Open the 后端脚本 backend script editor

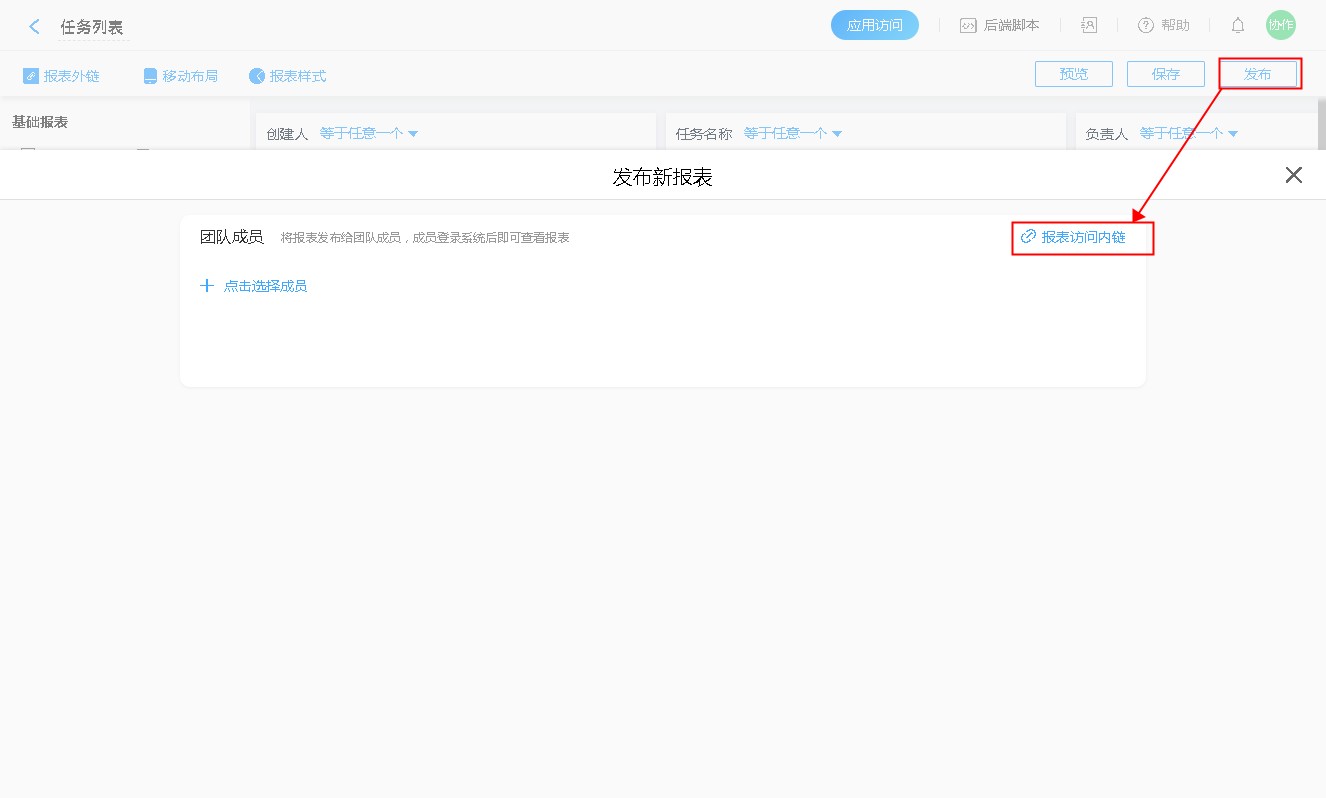pyautogui.click(x=999, y=26)
